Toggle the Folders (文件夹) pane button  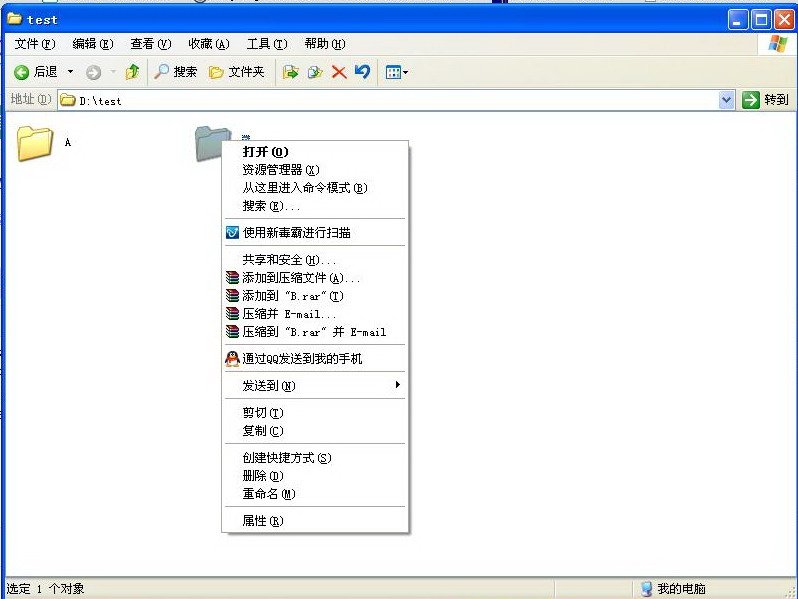pyautogui.click(x=237, y=72)
